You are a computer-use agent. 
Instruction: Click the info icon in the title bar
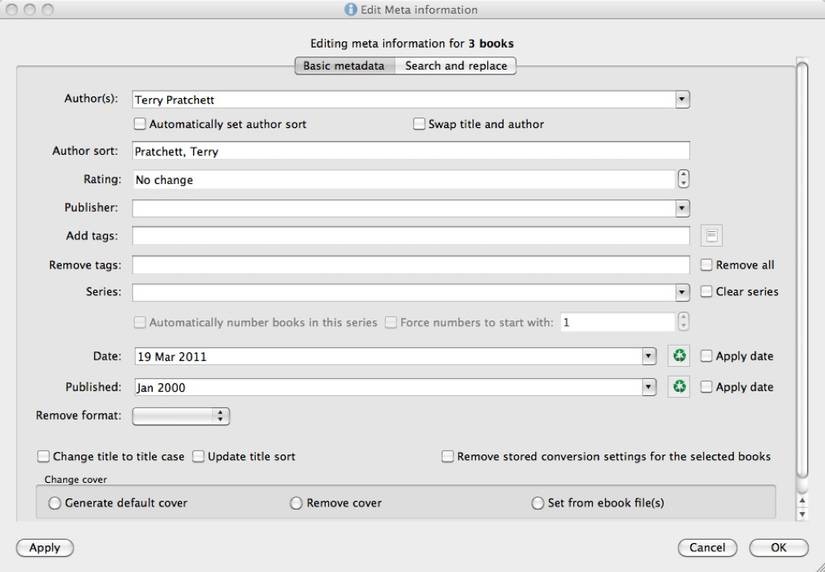350,9
